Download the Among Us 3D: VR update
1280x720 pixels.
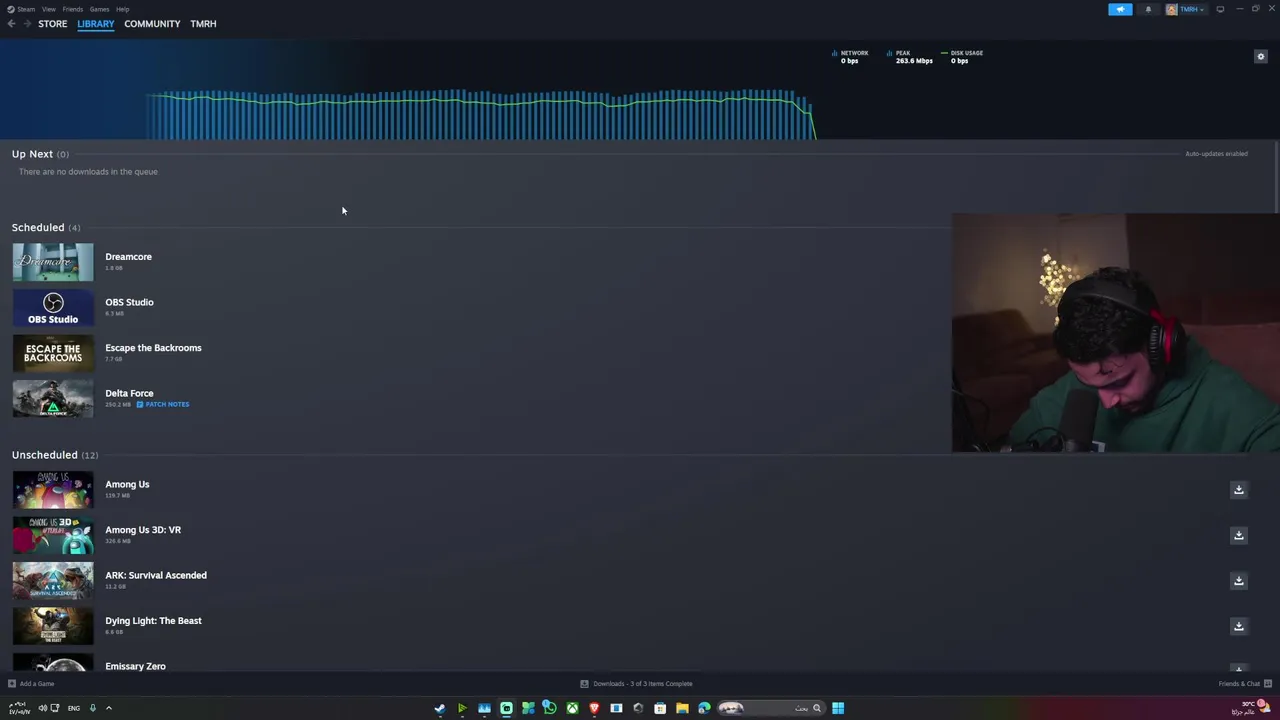pyautogui.click(x=1238, y=535)
